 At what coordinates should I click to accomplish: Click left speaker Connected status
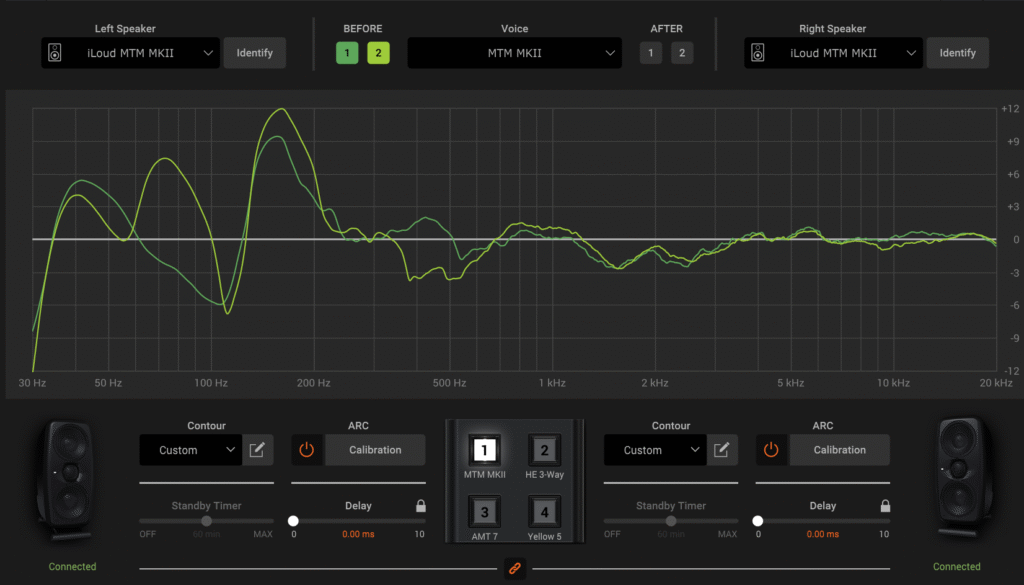pos(72,567)
